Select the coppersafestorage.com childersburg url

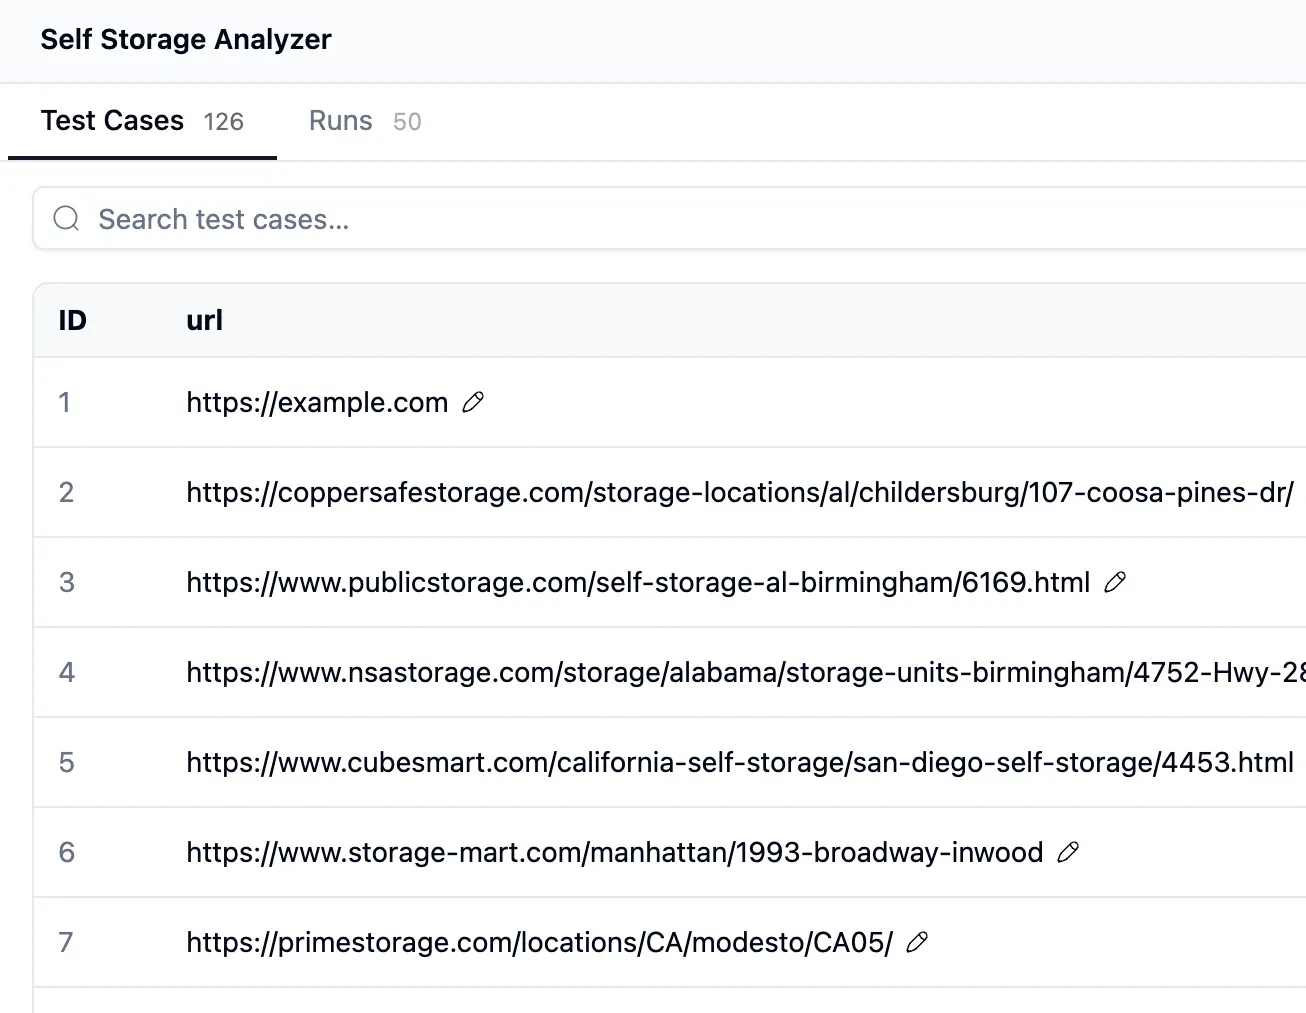point(740,492)
